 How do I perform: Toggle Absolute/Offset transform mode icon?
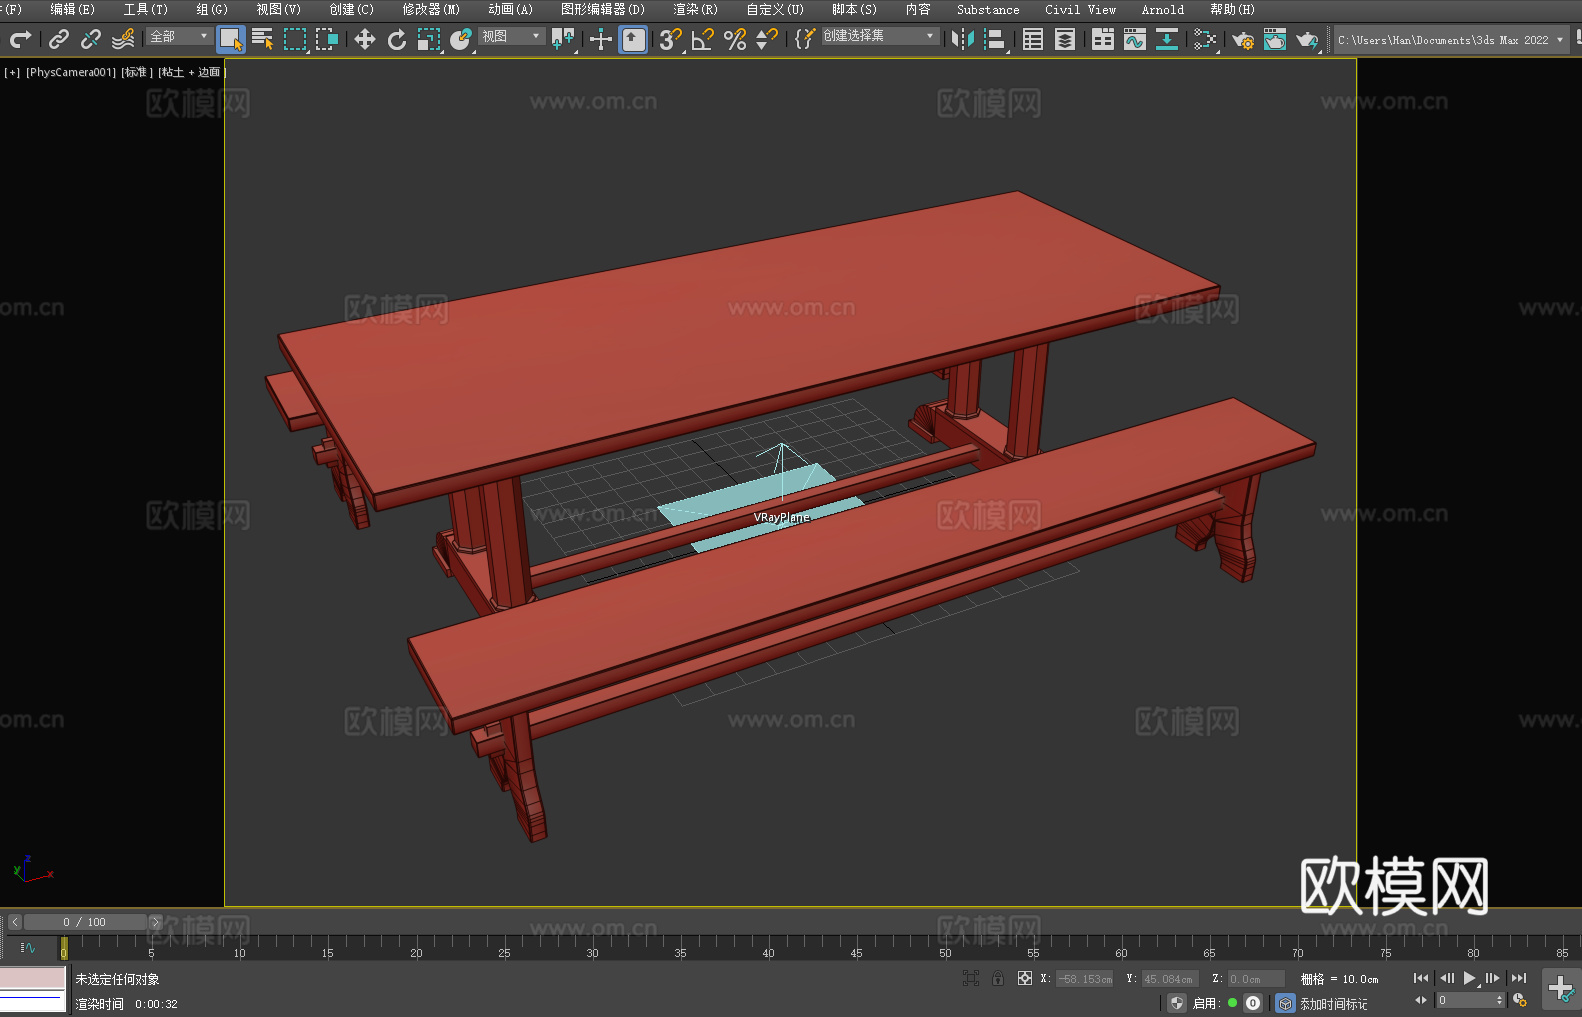1024,978
